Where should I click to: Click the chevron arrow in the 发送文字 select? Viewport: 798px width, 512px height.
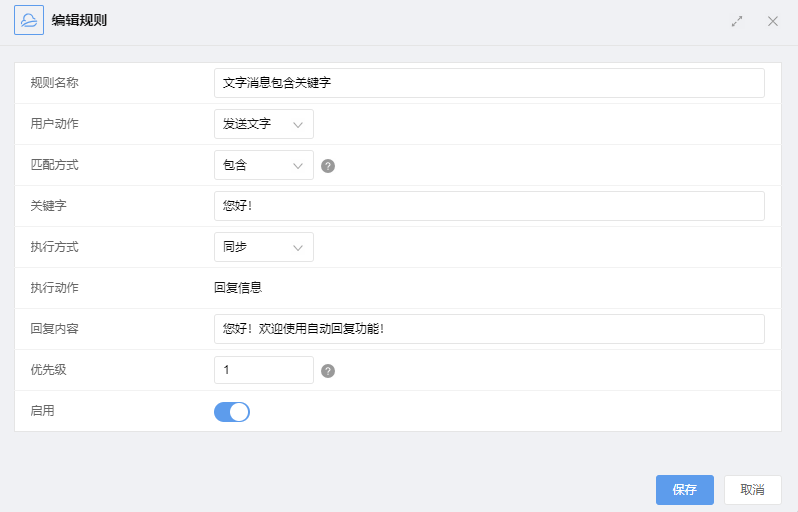click(298, 125)
